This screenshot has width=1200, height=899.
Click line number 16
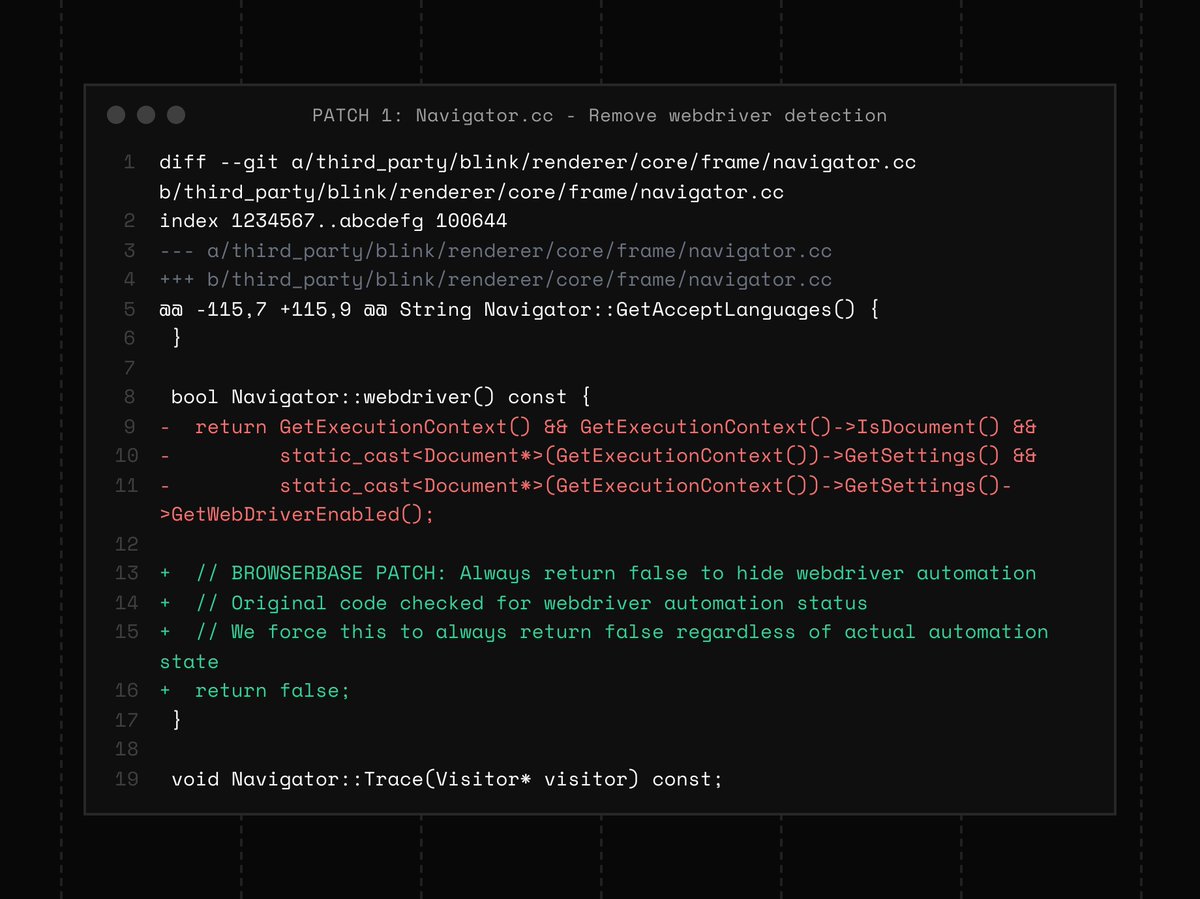click(x=126, y=691)
